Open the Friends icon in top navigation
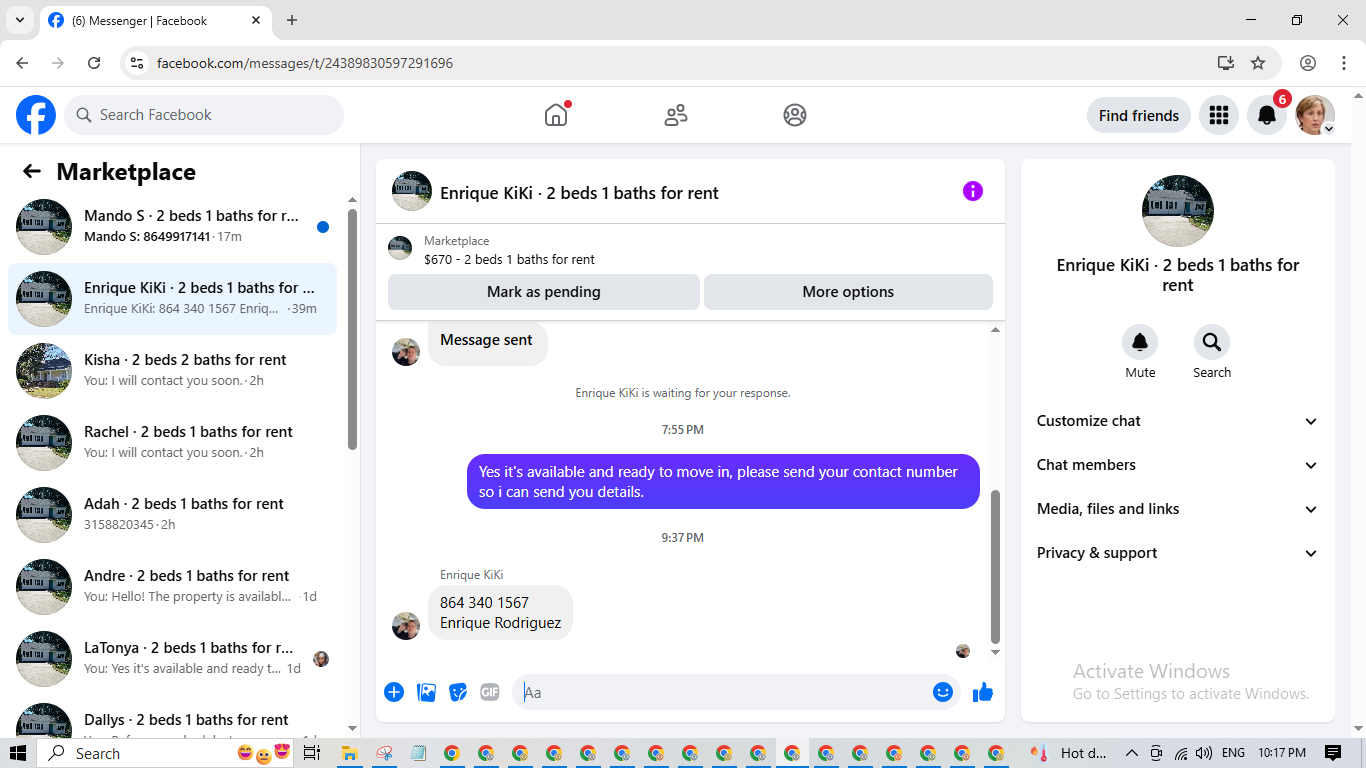Viewport: 1366px width, 768px height. [x=676, y=115]
